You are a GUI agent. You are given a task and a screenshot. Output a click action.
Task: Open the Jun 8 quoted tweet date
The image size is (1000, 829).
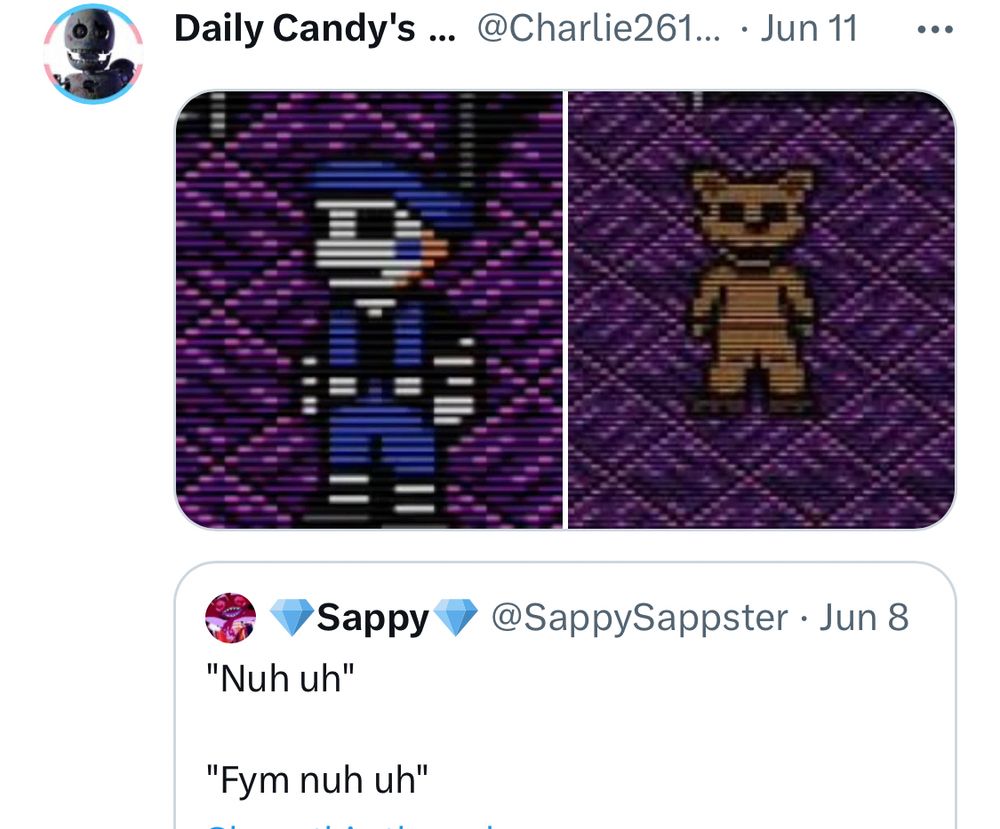point(864,617)
